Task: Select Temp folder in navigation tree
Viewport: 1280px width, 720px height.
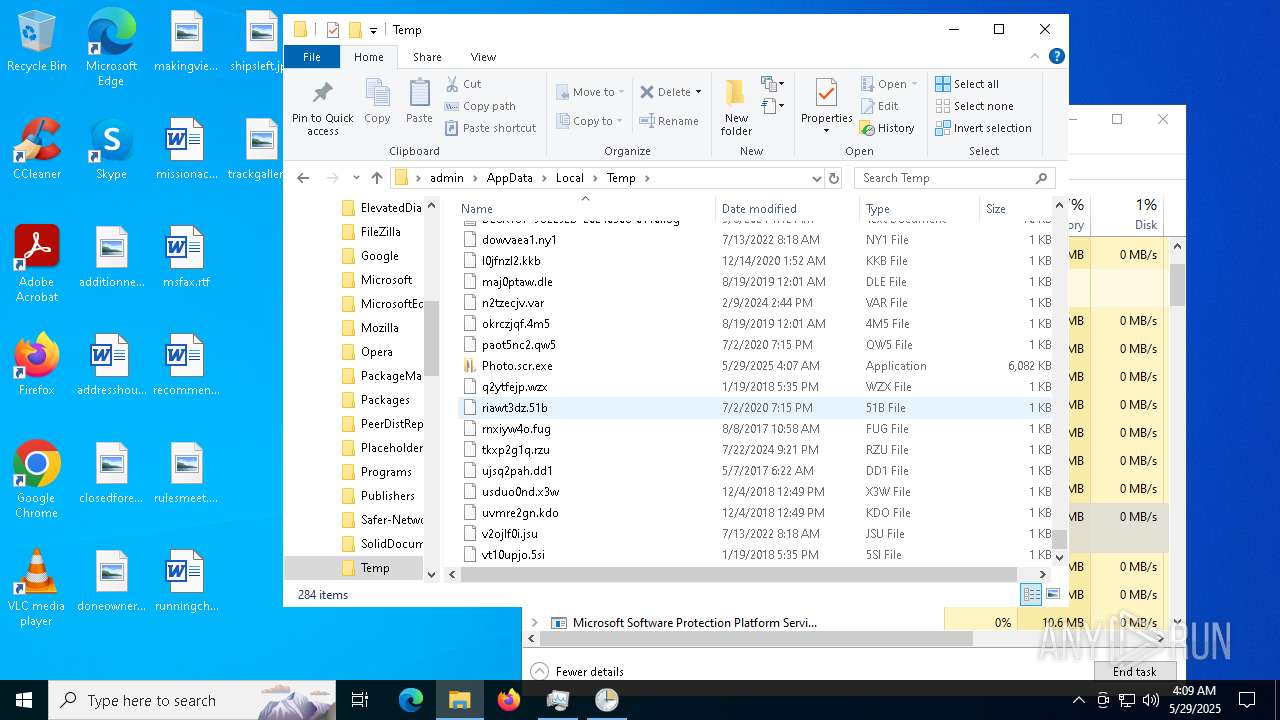Action: click(375, 568)
